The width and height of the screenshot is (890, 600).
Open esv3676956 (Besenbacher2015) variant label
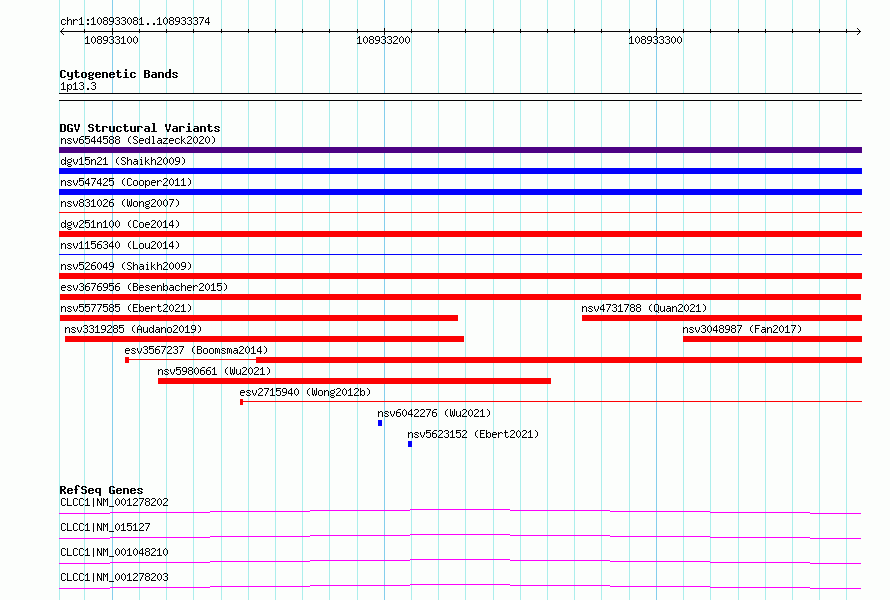click(x=144, y=287)
